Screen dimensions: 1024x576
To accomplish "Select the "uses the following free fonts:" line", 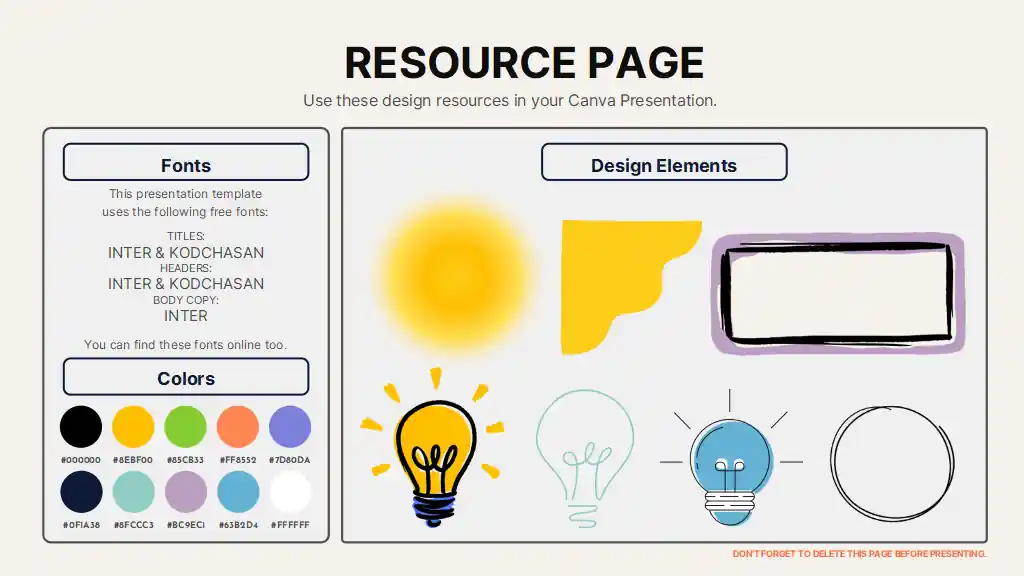I will [x=185, y=212].
